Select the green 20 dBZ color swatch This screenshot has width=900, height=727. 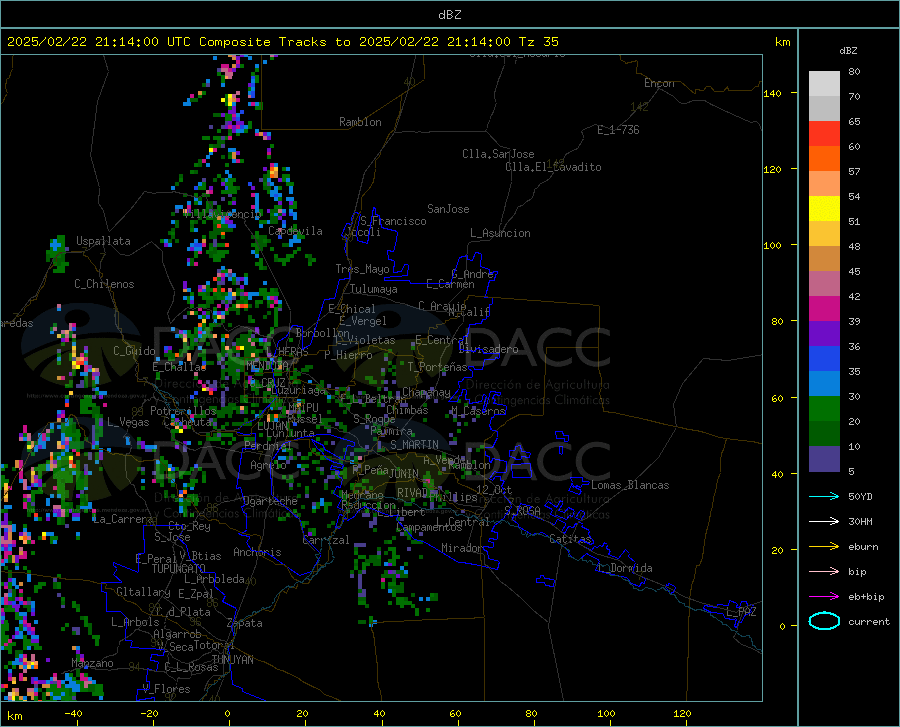(x=824, y=409)
